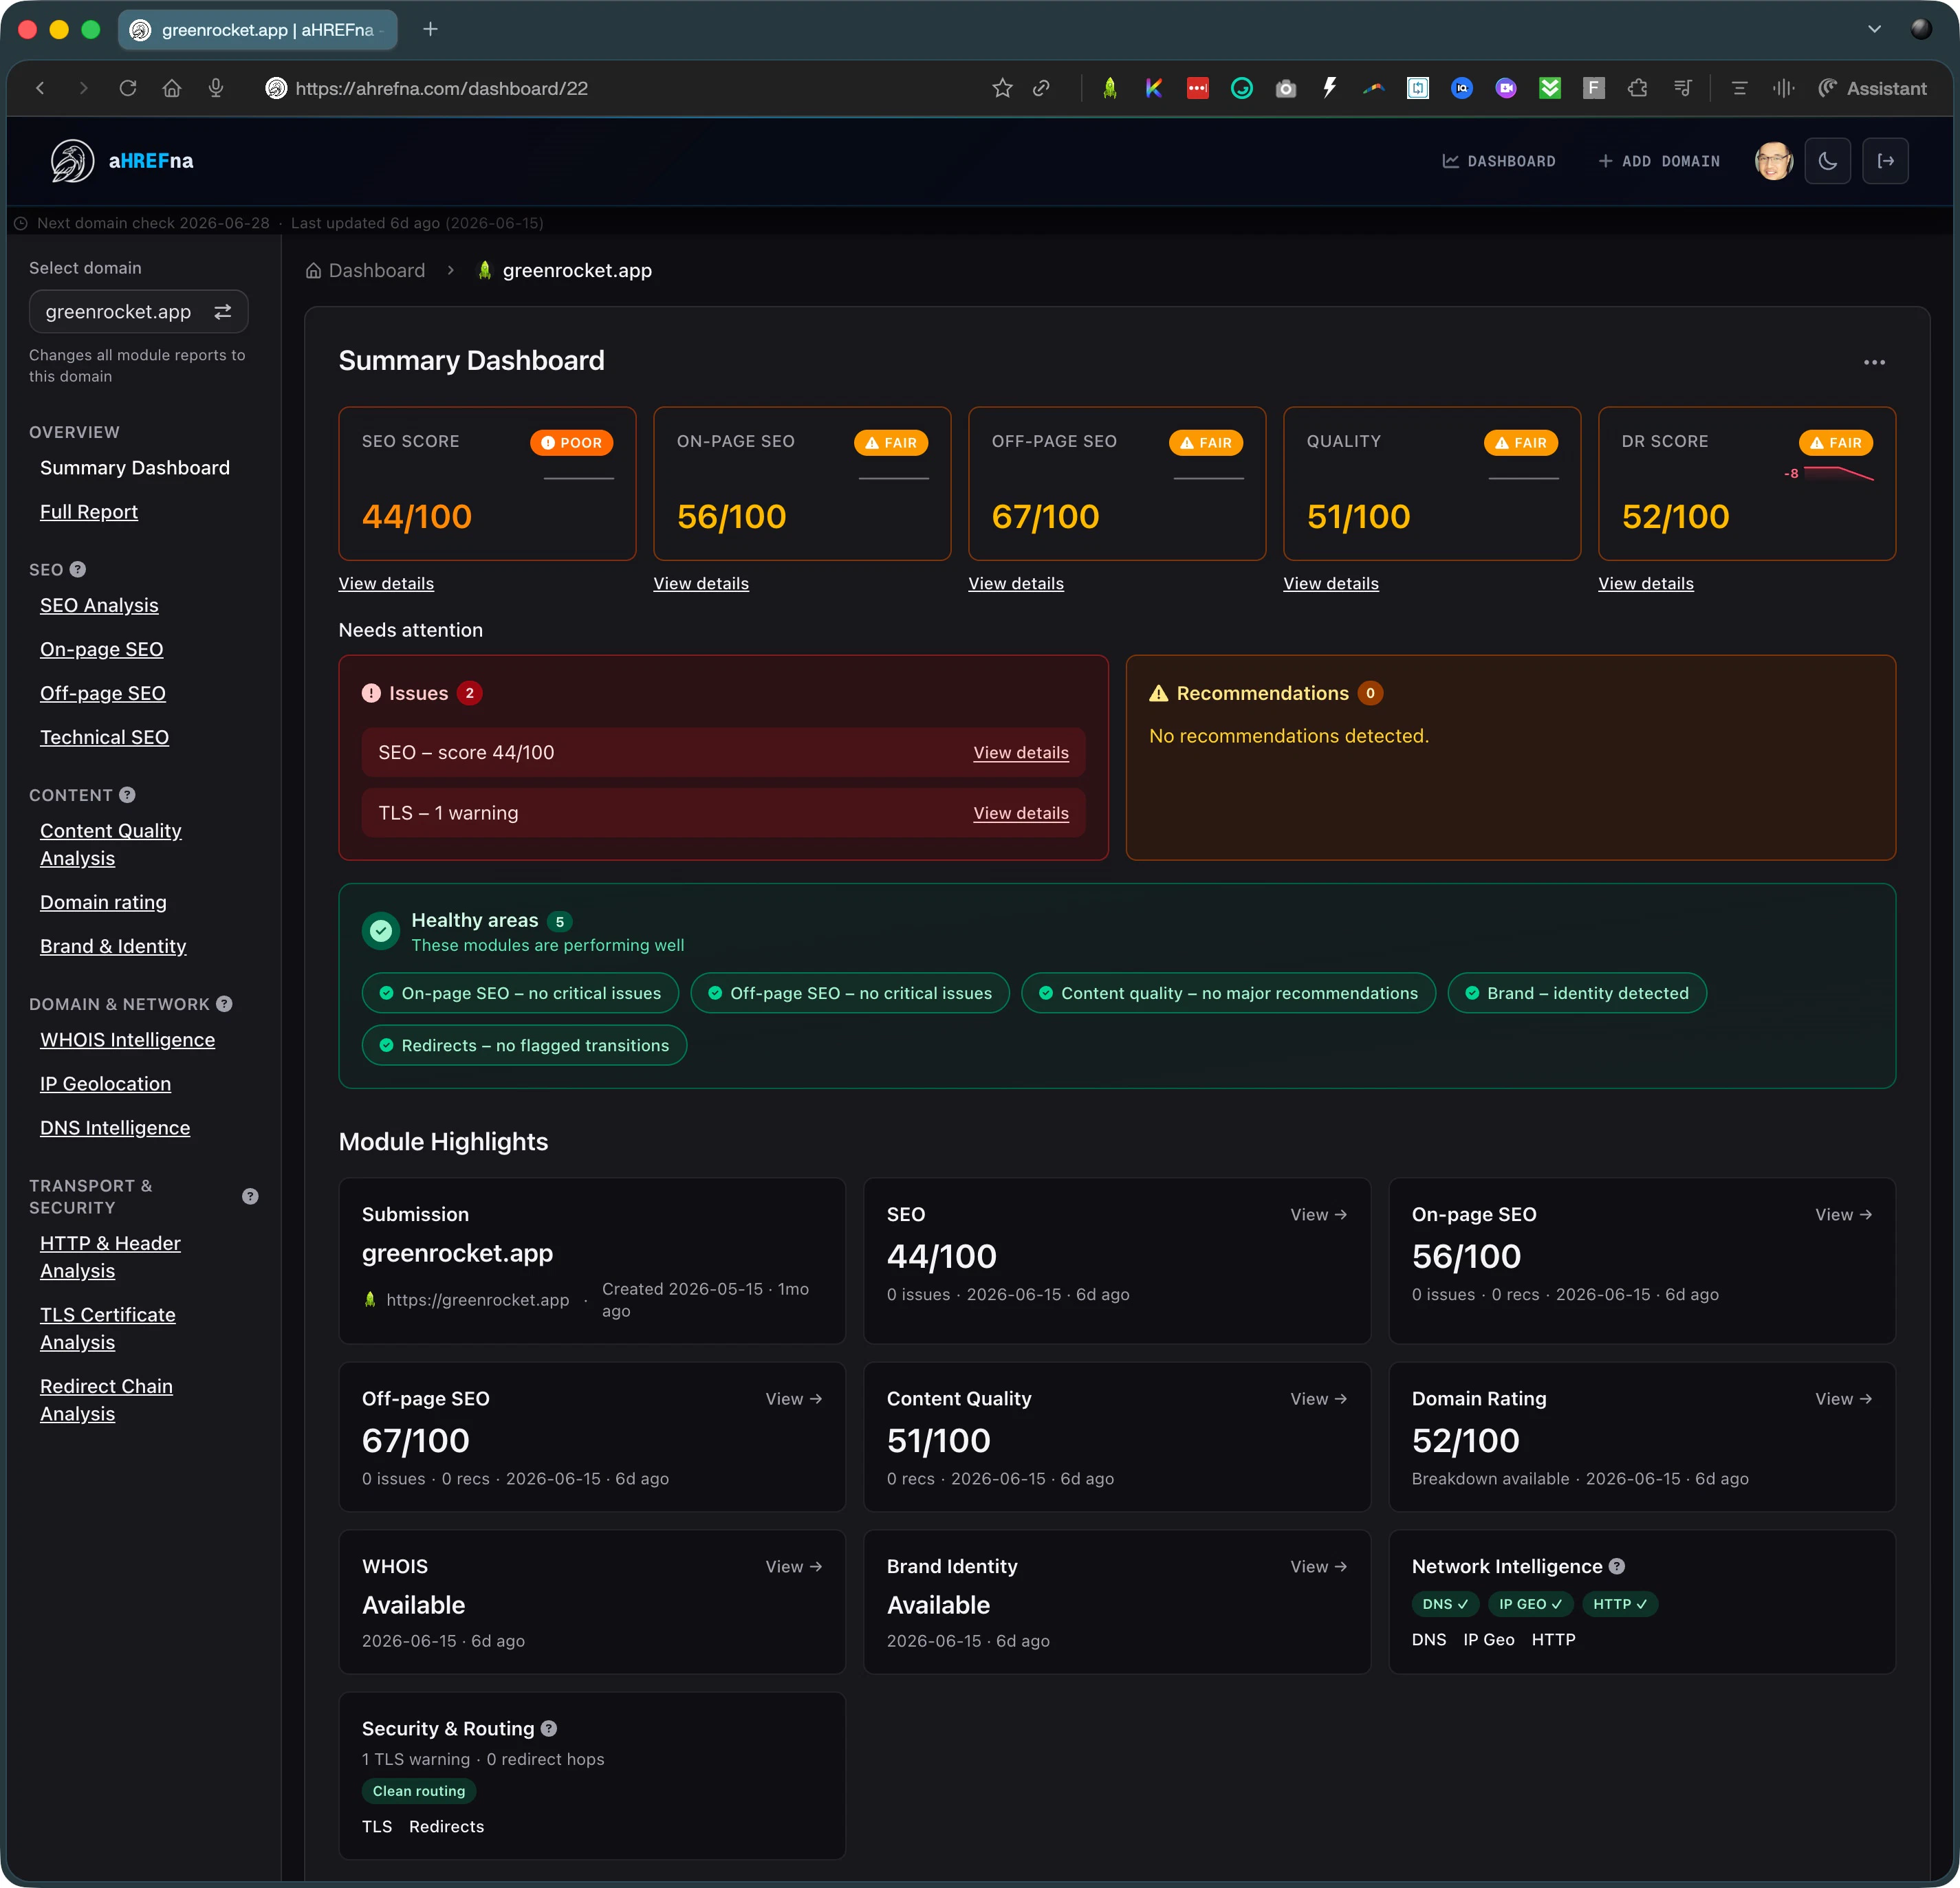Image resolution: width=1960 pixels, height=1888 pixels.
Task: Click View details under OFF-PAGE SEO card
Action: click(x=1016, y=584)
